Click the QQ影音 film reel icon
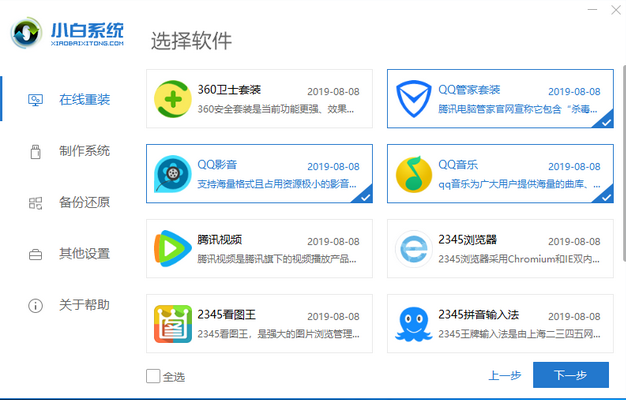This screenshot has width=626, height=400. 173,174
